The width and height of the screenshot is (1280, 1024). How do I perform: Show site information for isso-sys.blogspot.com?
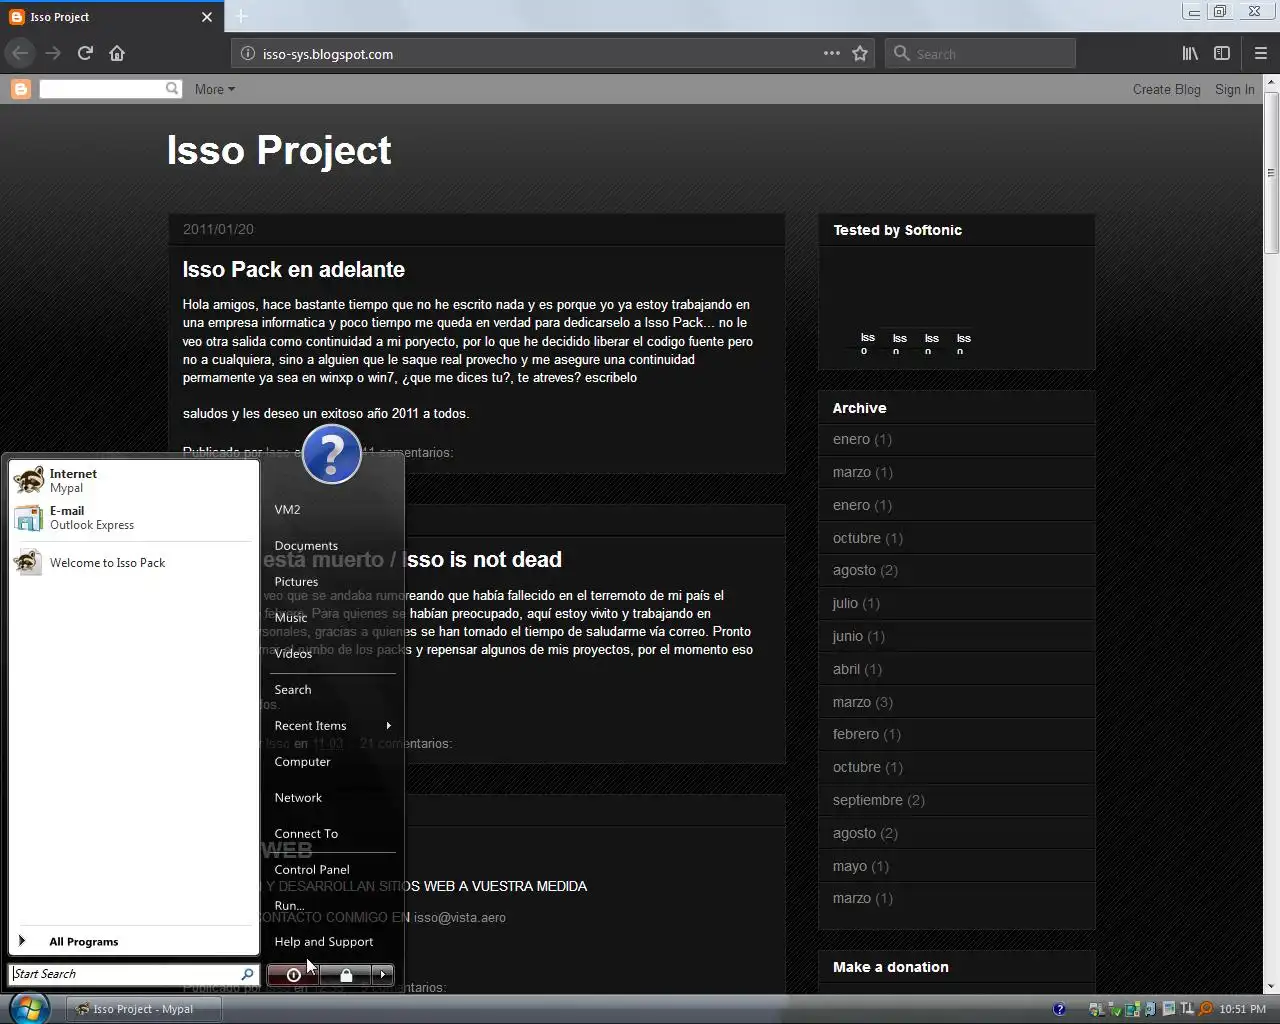pyautogui.click(x=248, y=54)
